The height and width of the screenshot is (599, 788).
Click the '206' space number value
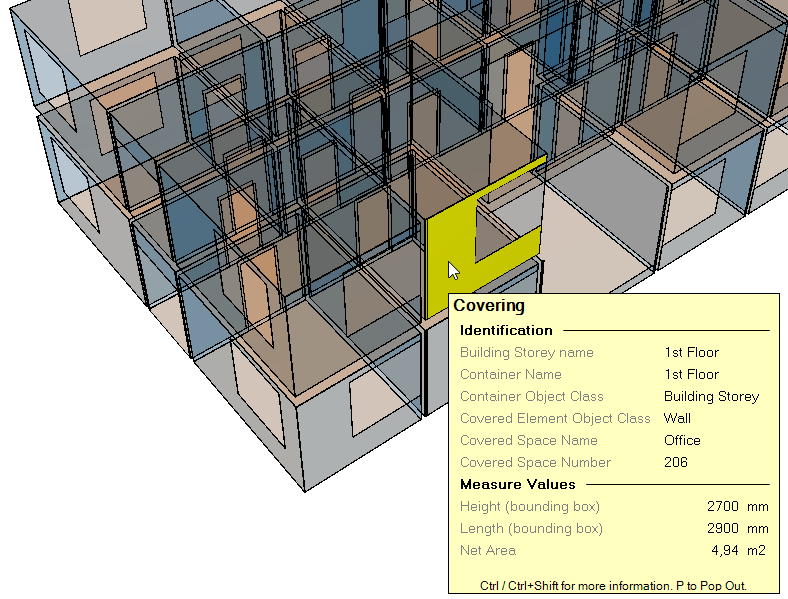click(x=675, y=462)
